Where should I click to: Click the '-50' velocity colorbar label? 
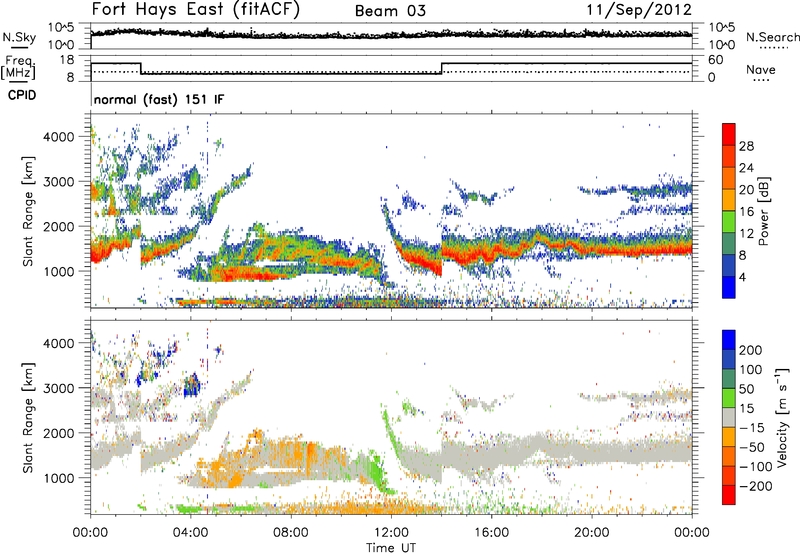752,448
